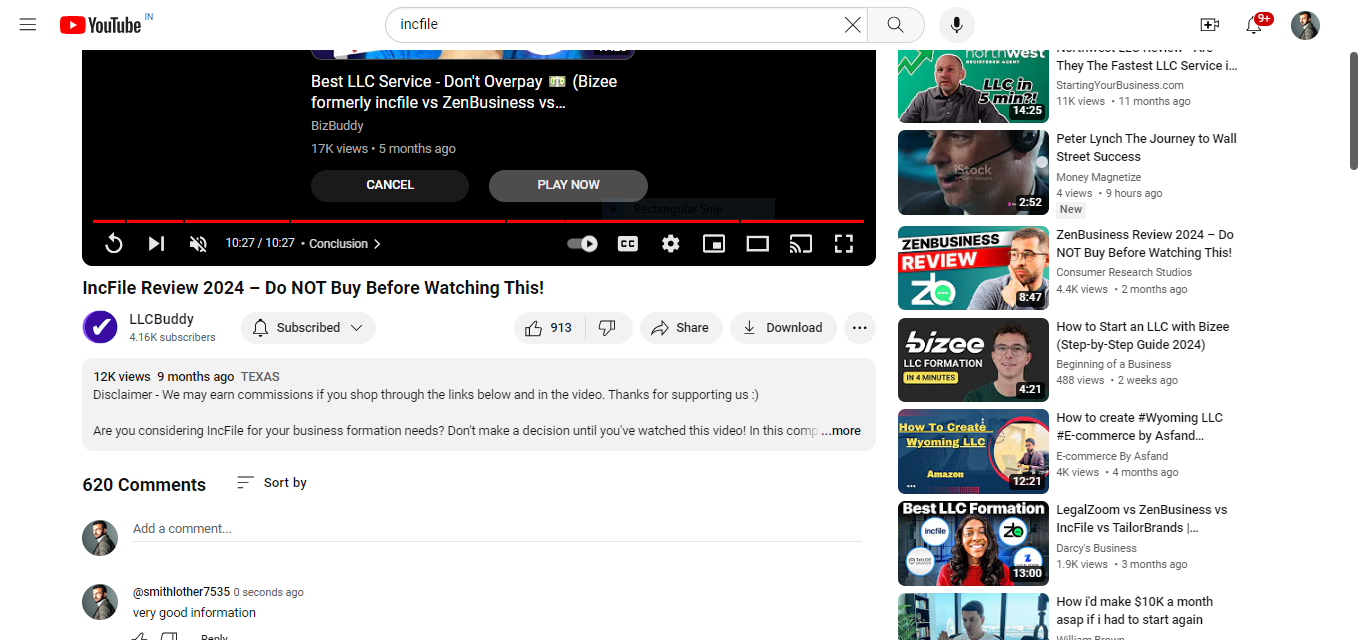Open the Create video menu

[x=1209, y=25]
